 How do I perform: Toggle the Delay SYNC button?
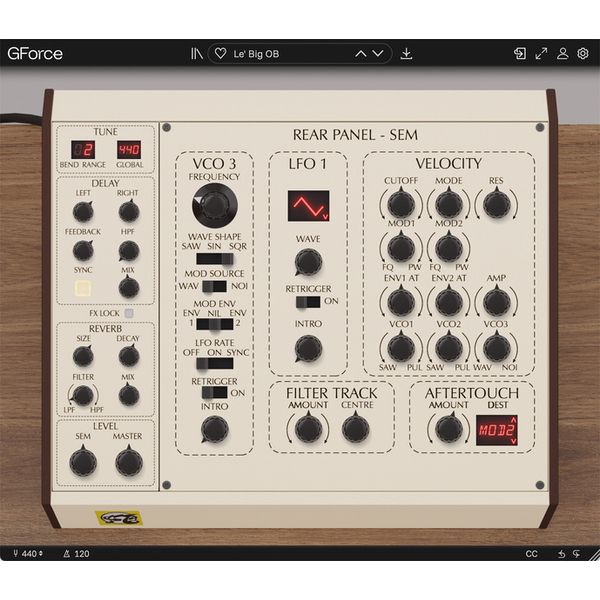coord(83,288)
